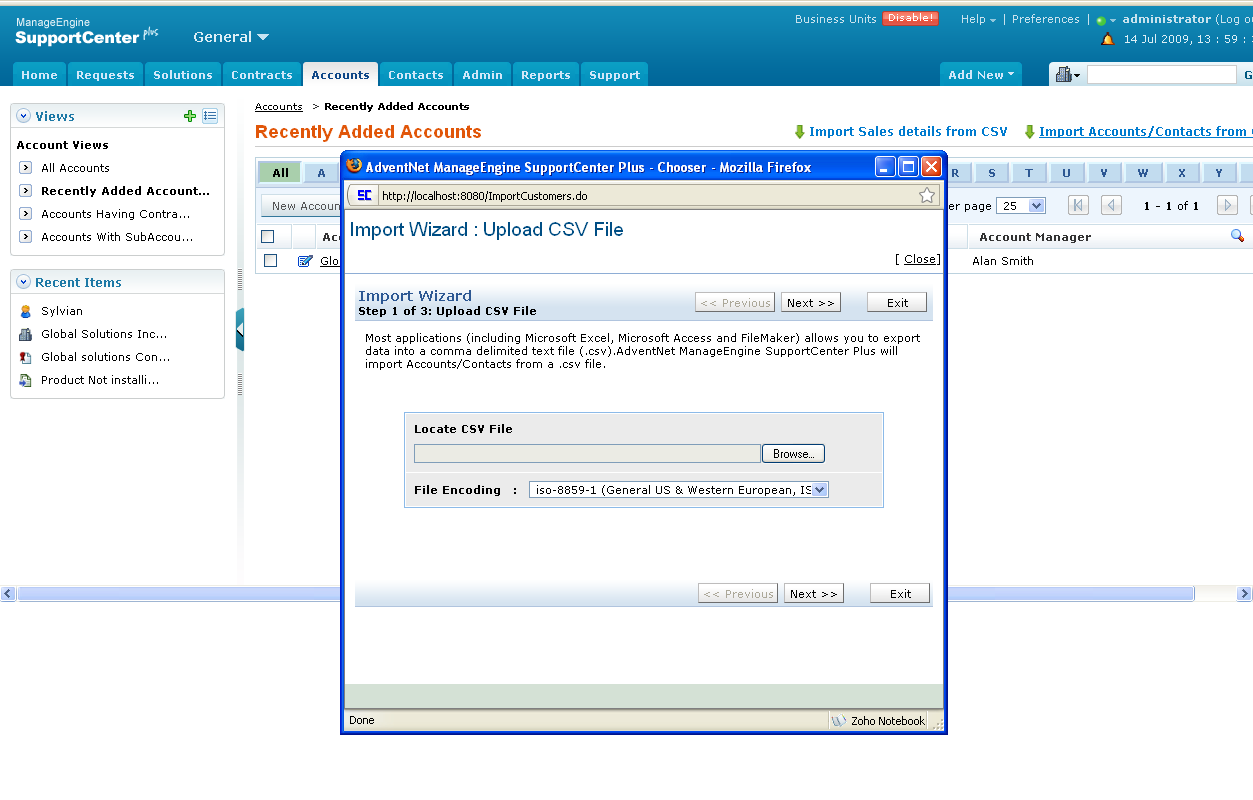The height and width of the screenshot is (800, 1253).
Task: Click the Product Not installing request icon
Action: coord(26,380)
